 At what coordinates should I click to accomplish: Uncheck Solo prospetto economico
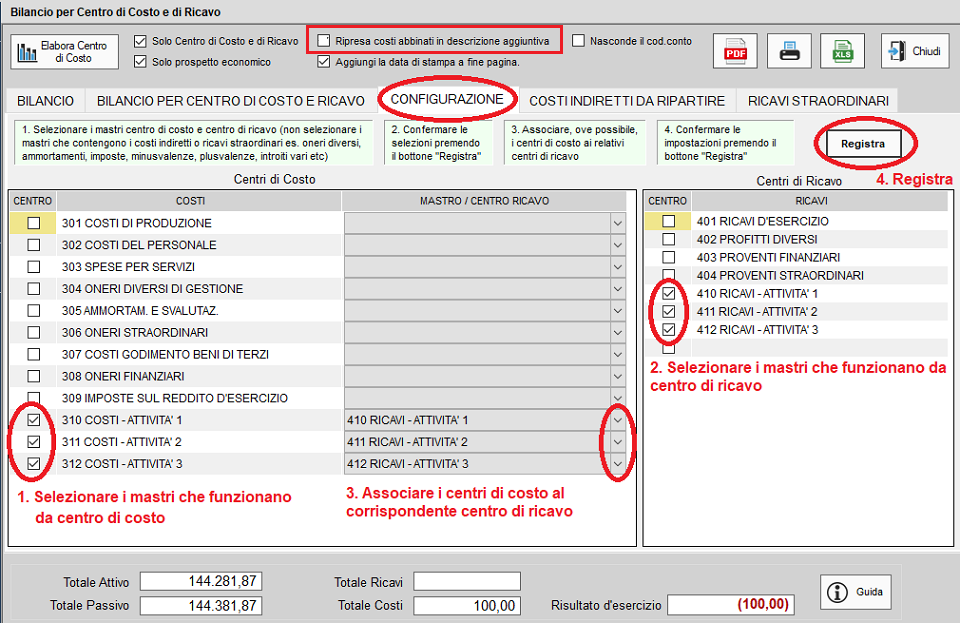tap(140, 62)
